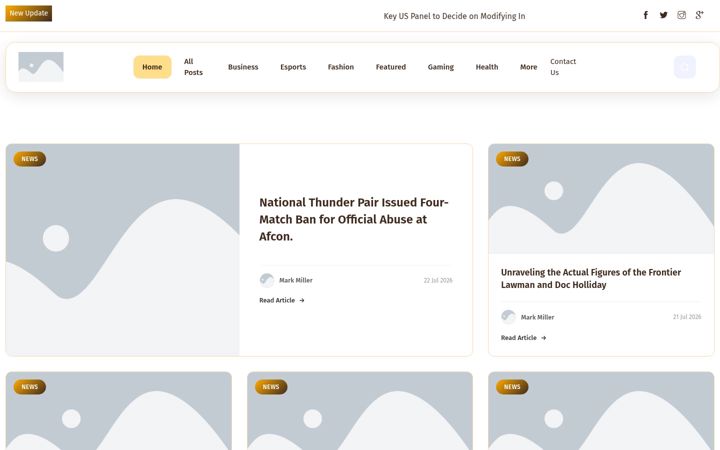This screenshot has width=720, height=450.
Task: Click the bottom-right card thumbnail
Action: (x=601, y=411)
